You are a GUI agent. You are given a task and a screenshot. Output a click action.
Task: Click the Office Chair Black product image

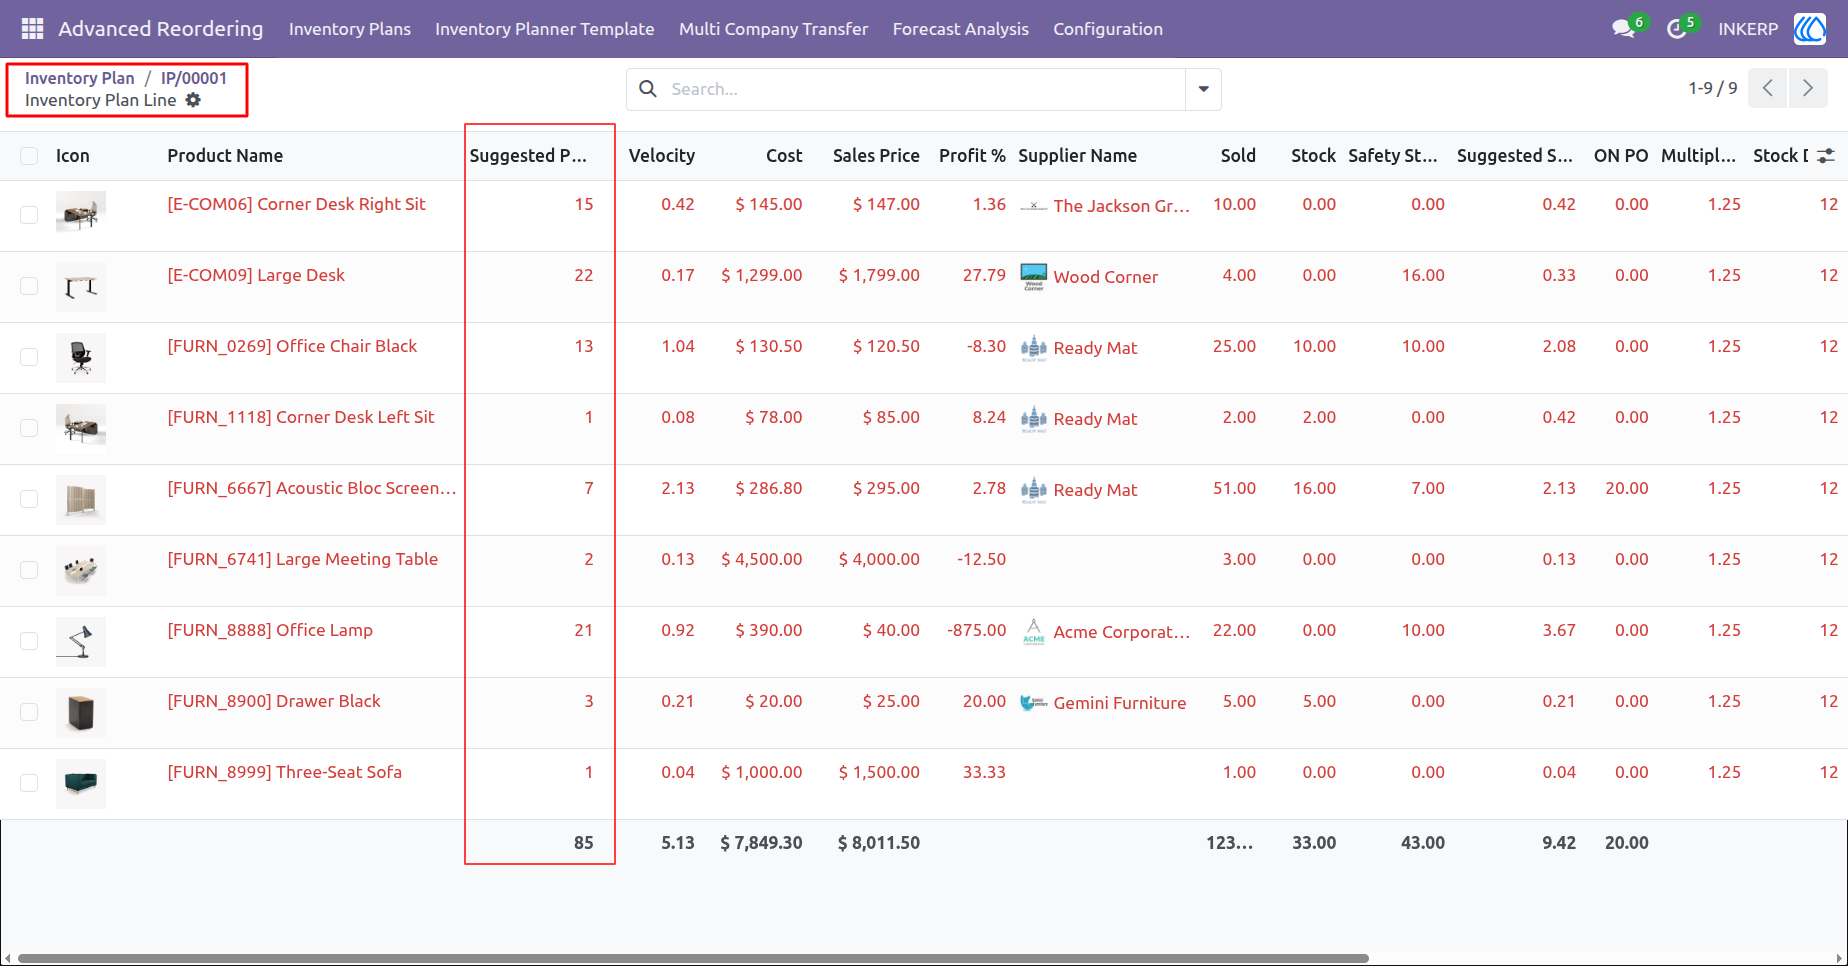click(81, 357)
